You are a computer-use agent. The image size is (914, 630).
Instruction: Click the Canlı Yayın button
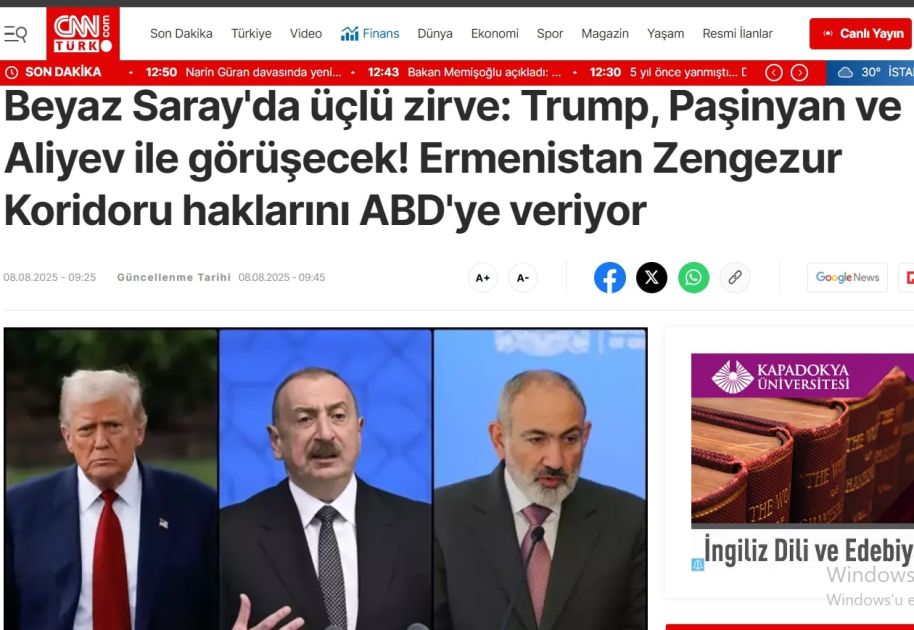[x=860, y=34]
